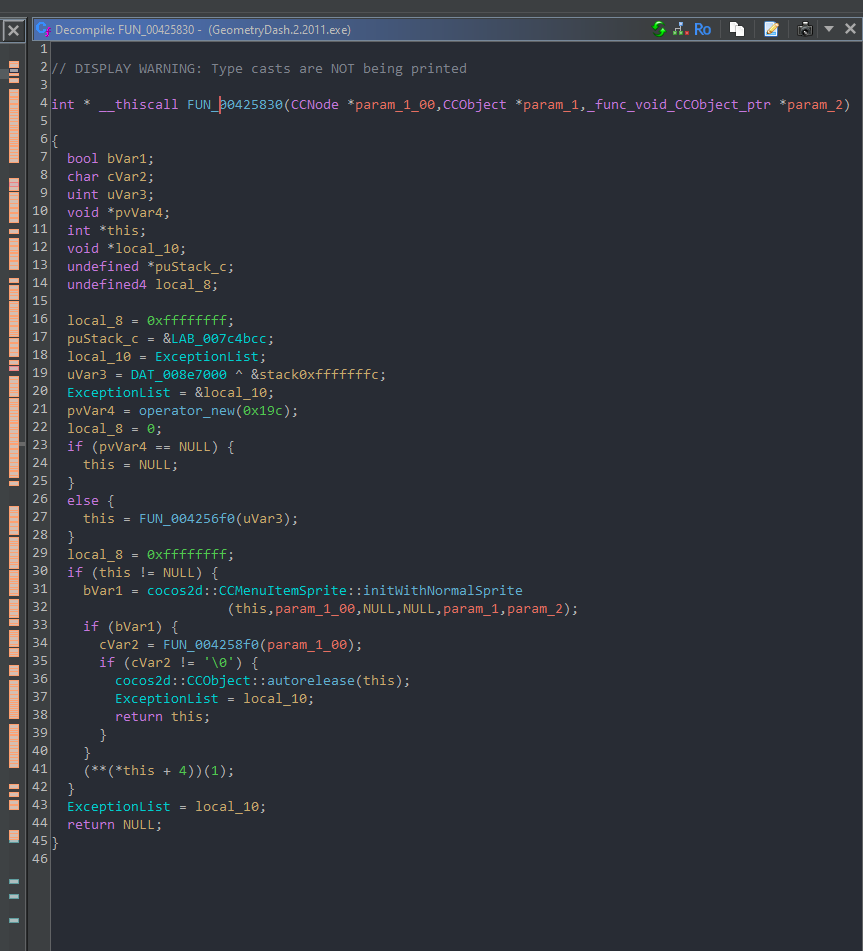This screenshot has width=863, height=951.
Task: Select line number 21 in the margin
Action: pyautogui.click(x=38, y=410)
